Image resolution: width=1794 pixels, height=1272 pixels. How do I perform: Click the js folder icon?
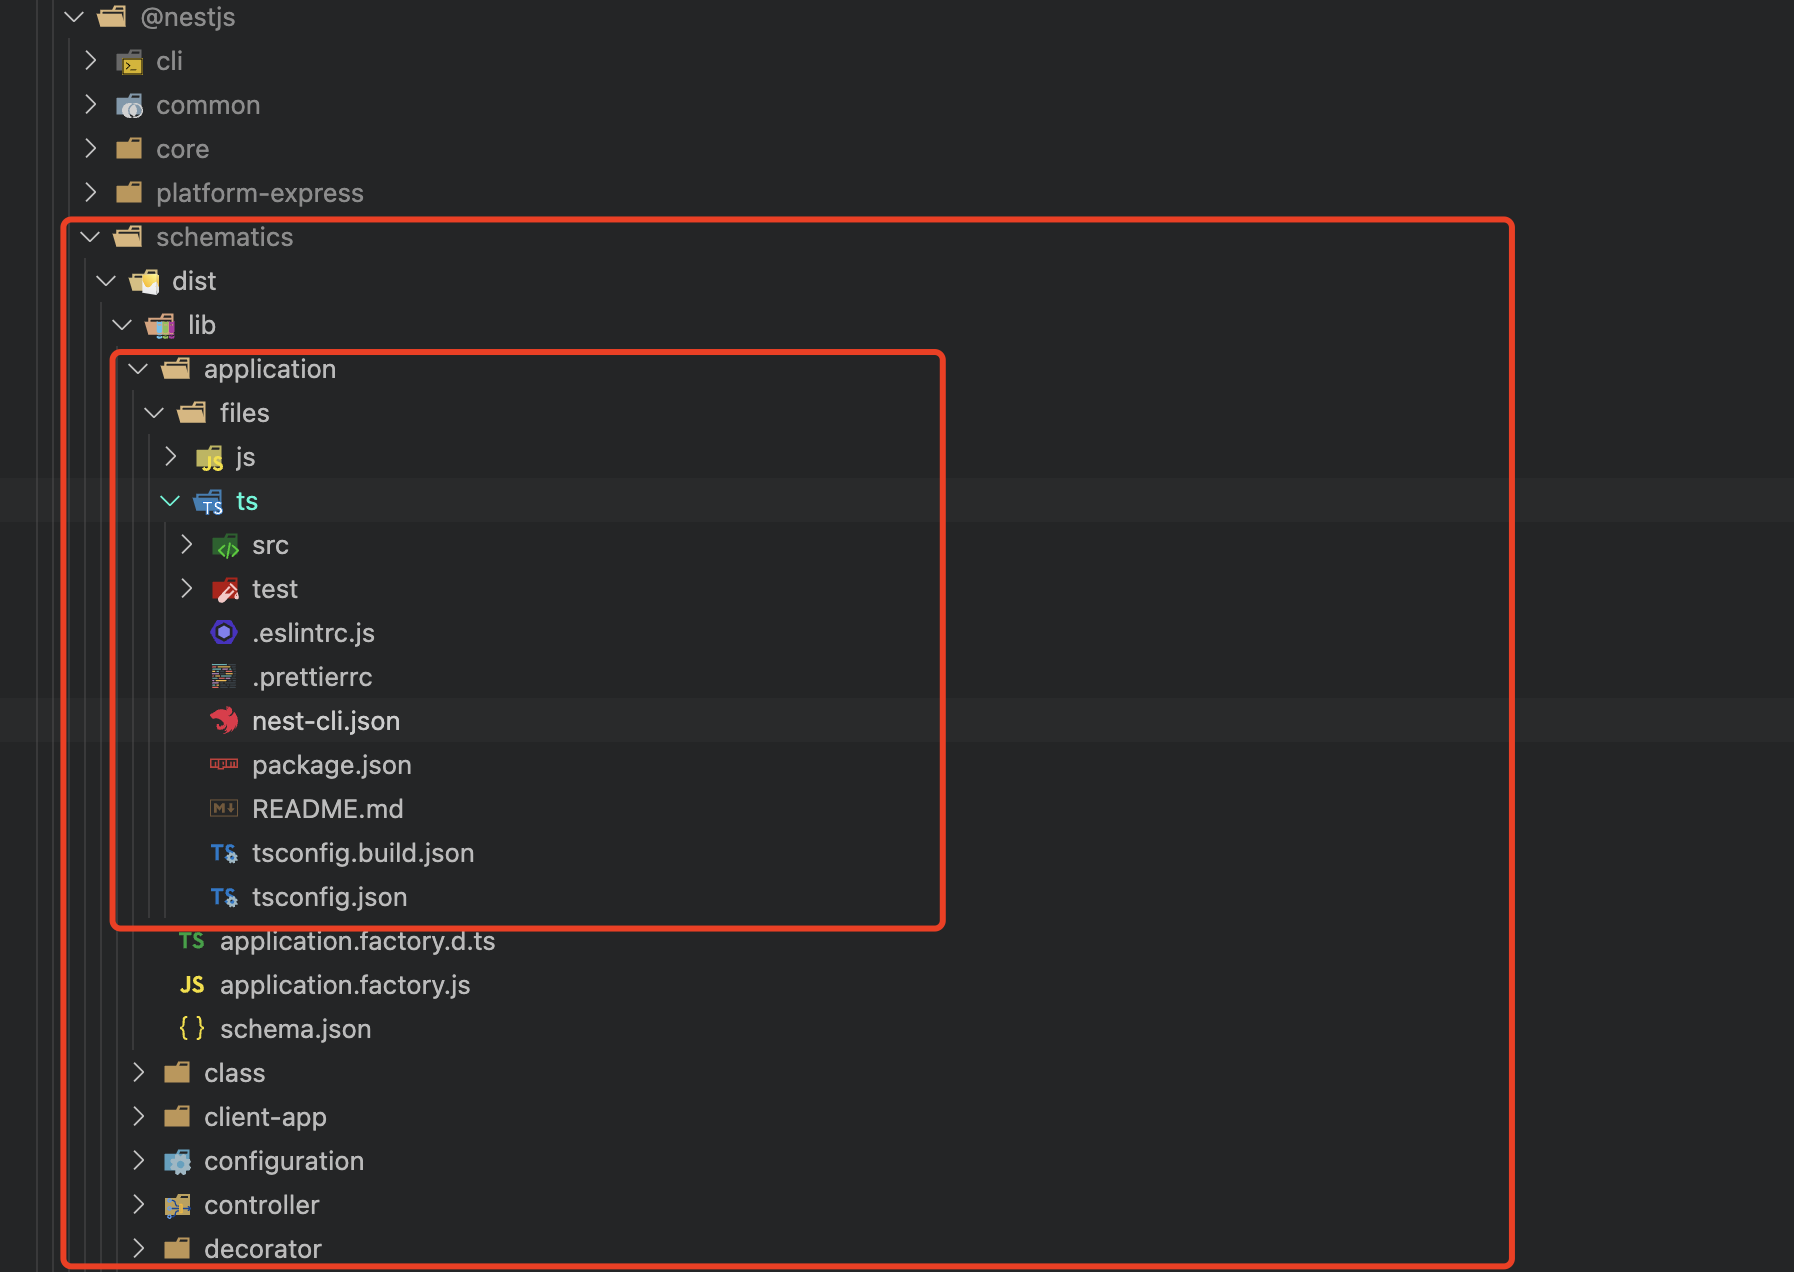(x=209, y=458)
